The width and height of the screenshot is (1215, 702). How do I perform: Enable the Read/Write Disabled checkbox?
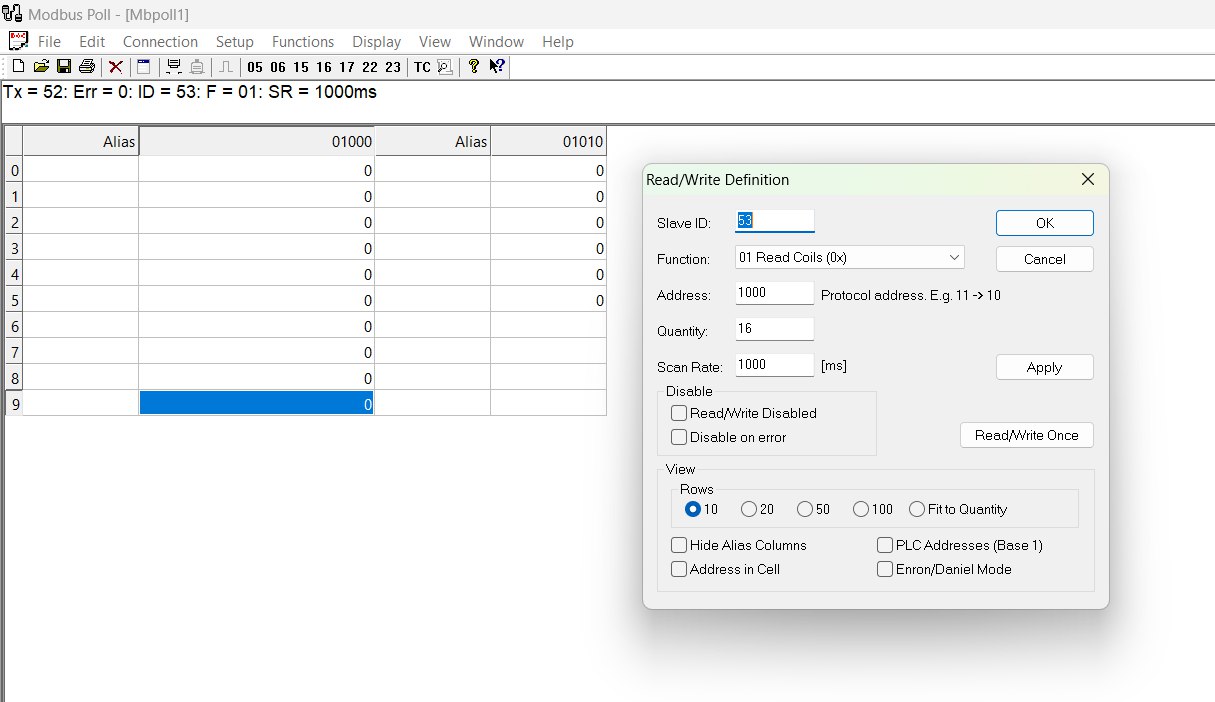pyautogui.click(x=680, y=413)
